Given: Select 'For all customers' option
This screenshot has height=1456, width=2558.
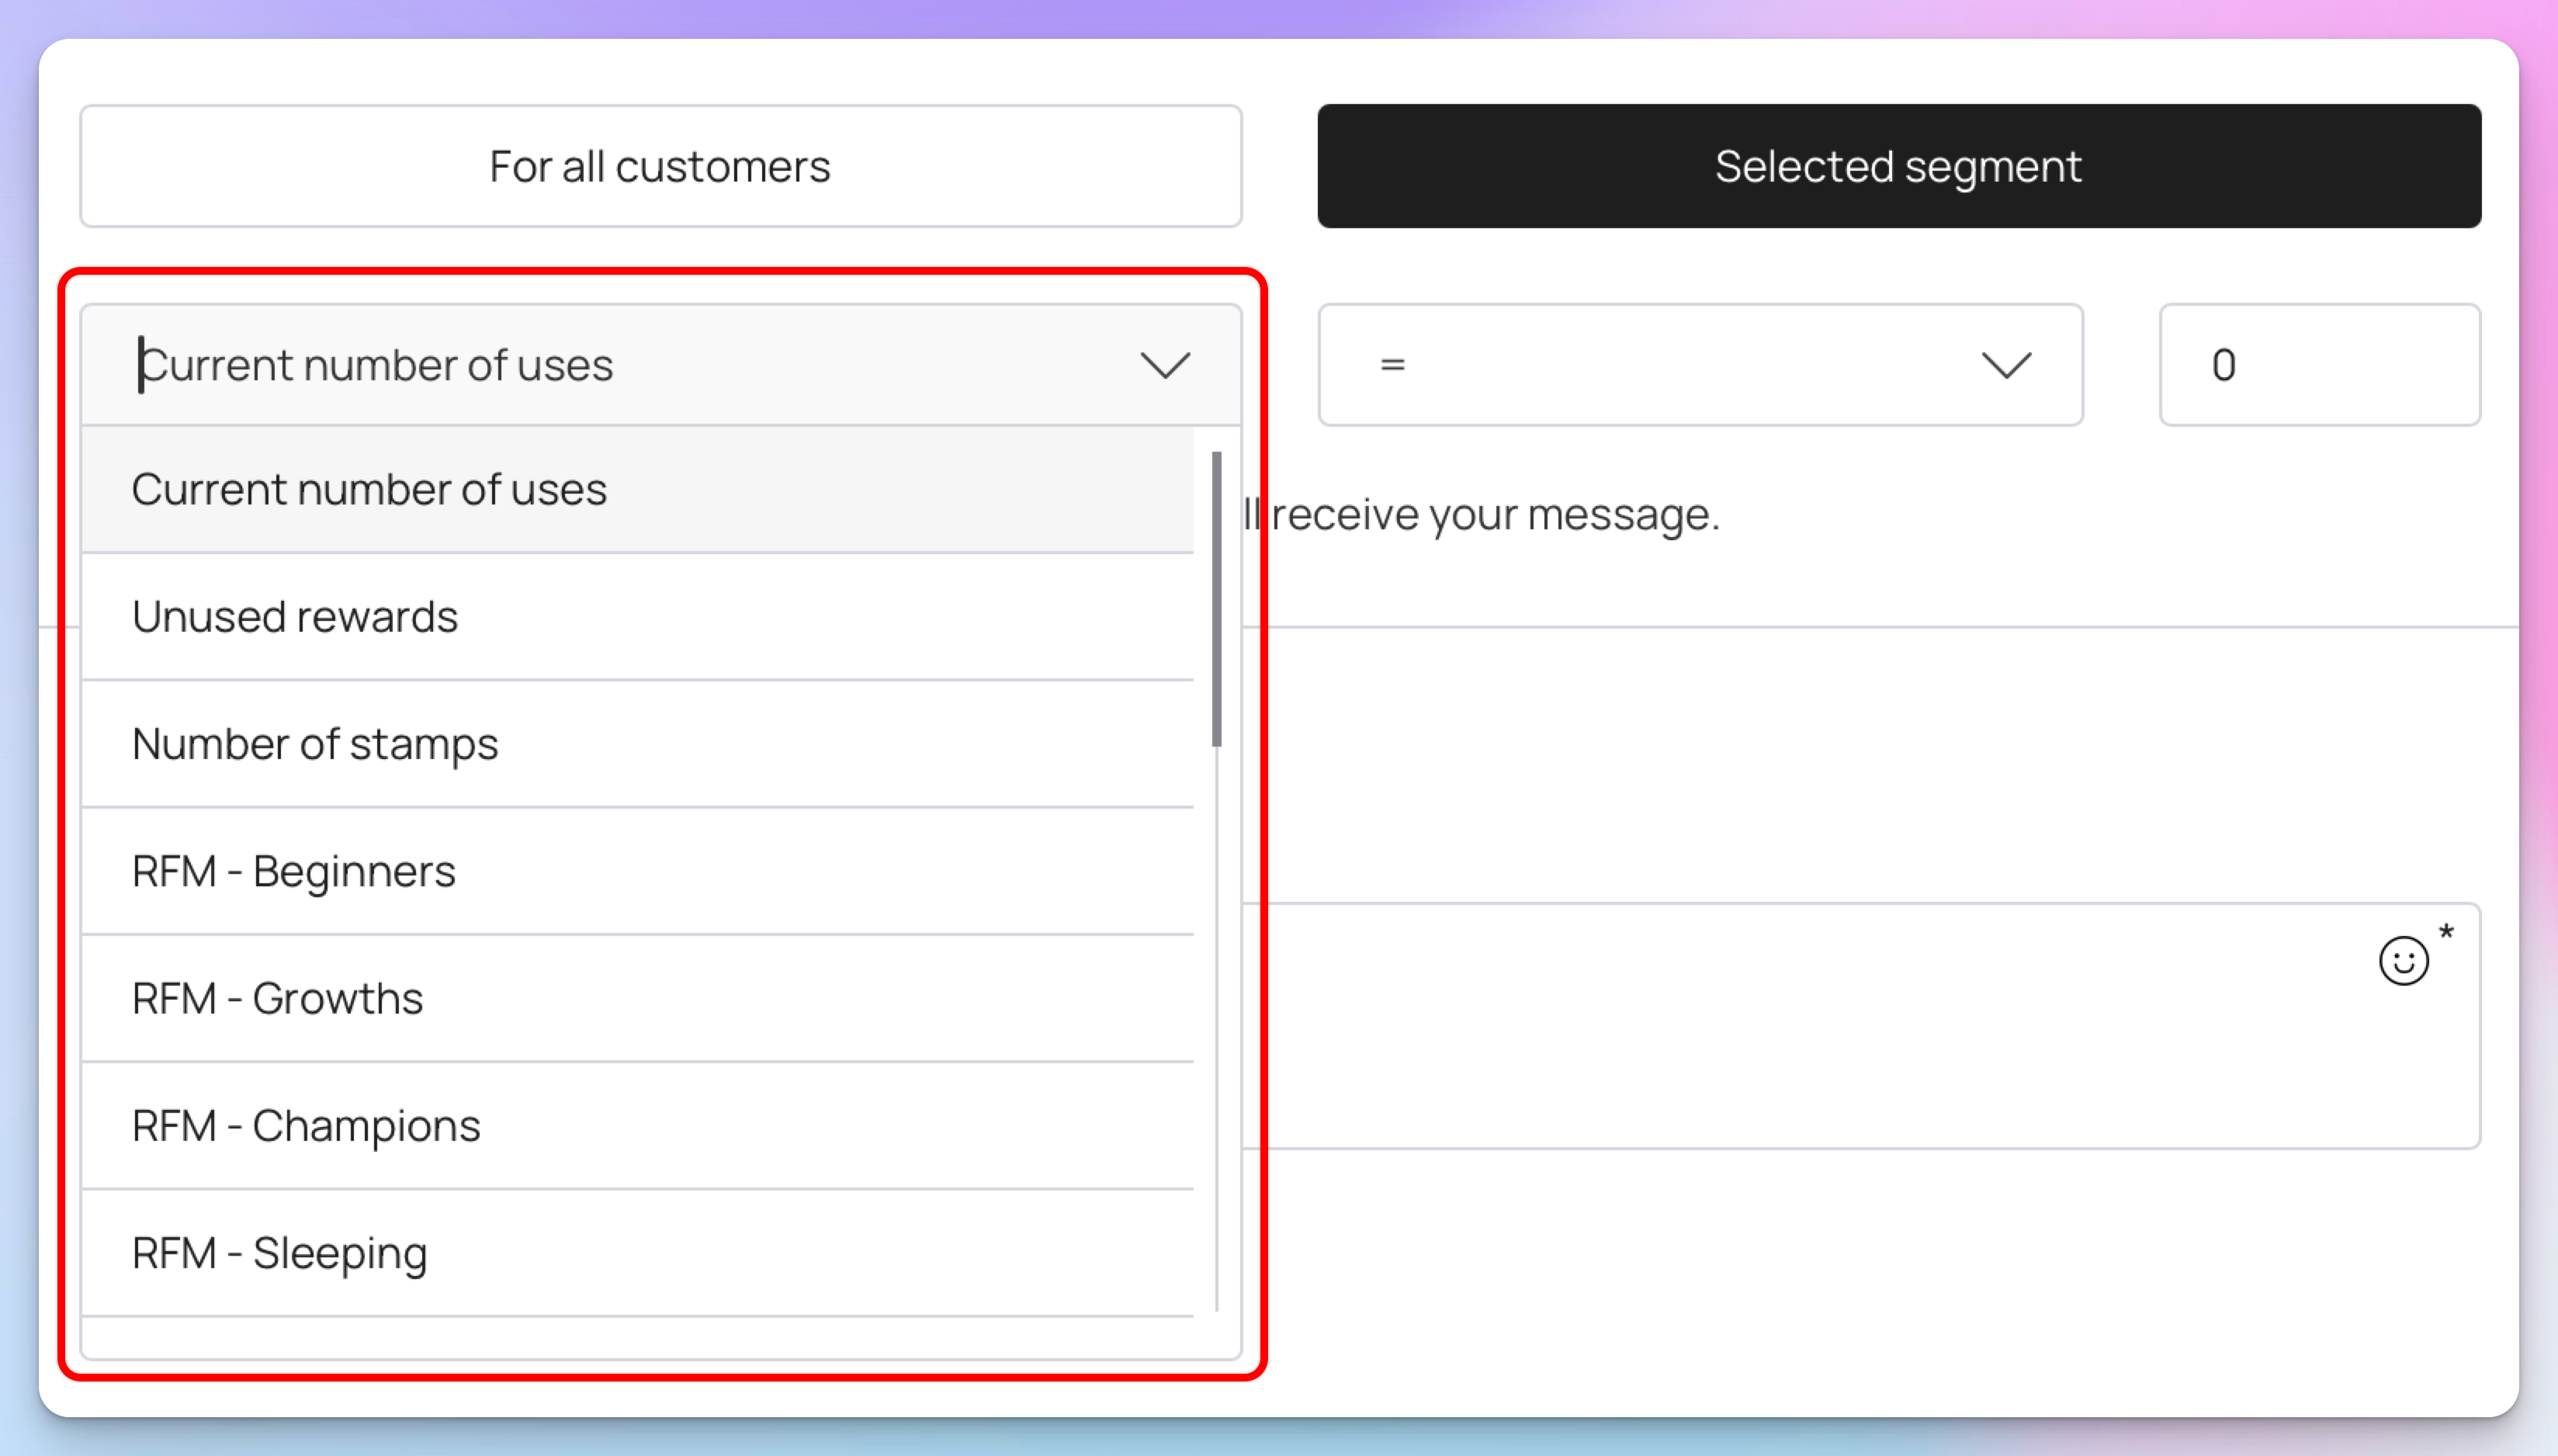Looking at the screenshot, I should (x=660, y=166).
